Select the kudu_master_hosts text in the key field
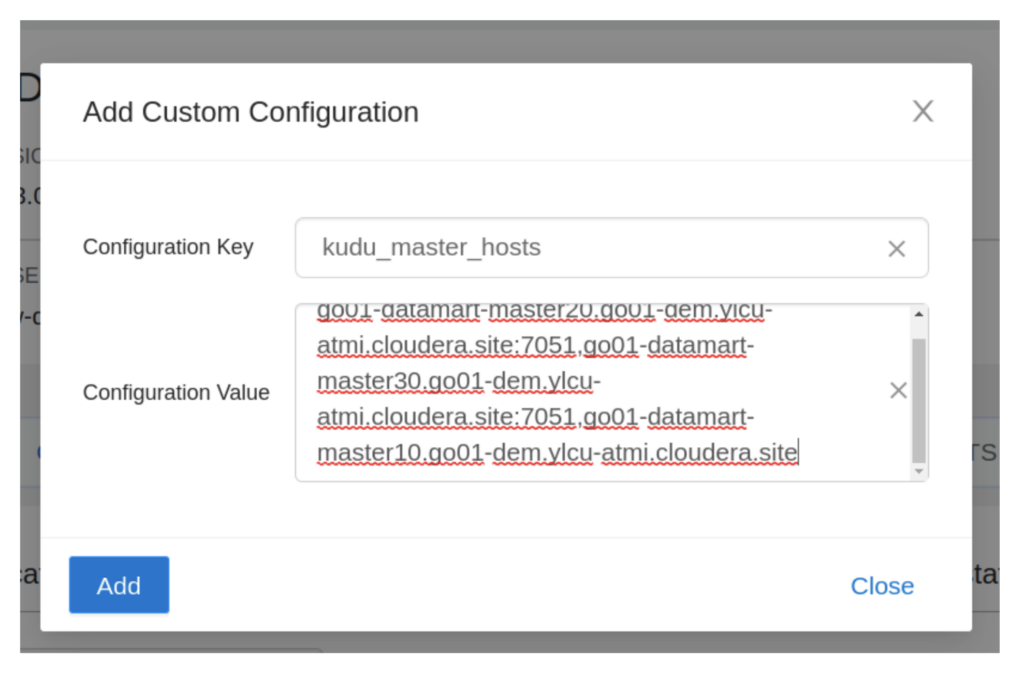Viewport: 1024px width, 673px height. click(x=431, y=247)
